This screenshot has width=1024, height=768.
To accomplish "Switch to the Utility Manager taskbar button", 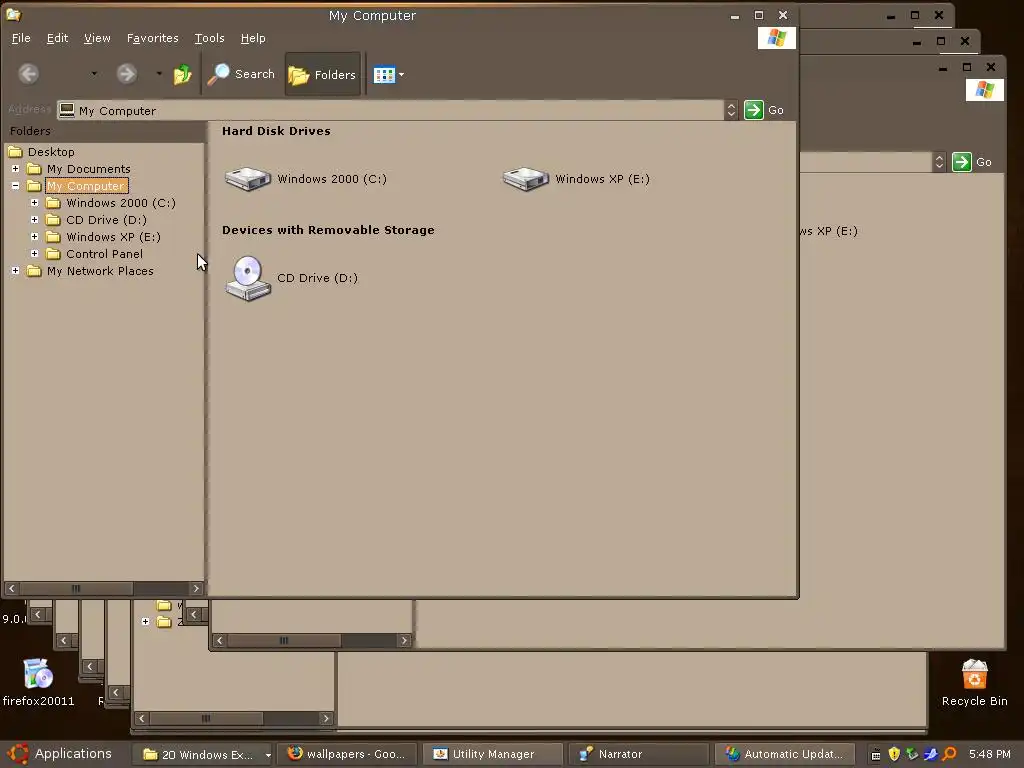I will click(x=493, y=754).
